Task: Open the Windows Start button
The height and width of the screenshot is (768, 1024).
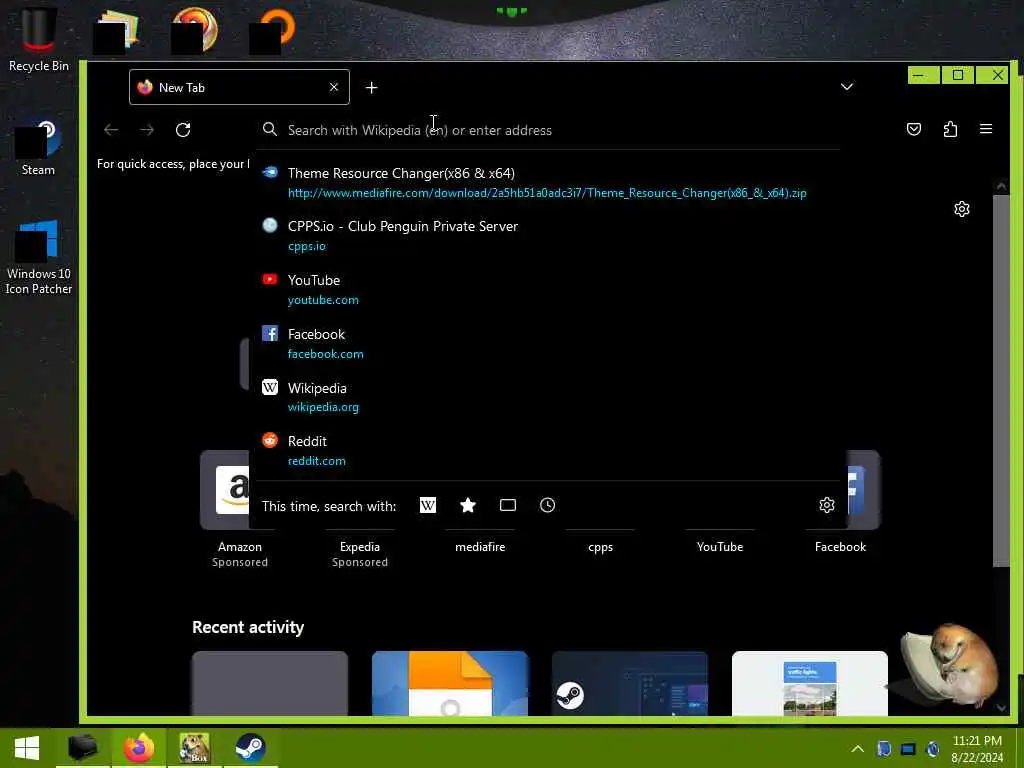Action: 27,748
